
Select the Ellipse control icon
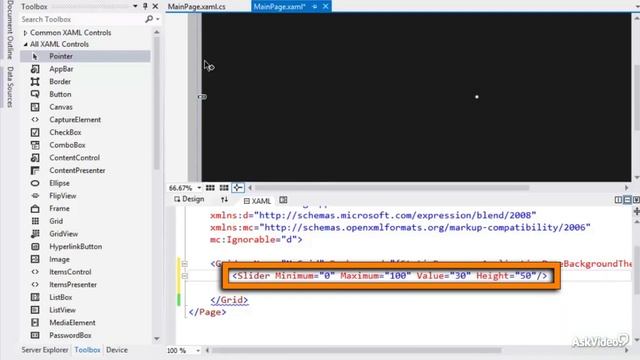click(35, 183)
